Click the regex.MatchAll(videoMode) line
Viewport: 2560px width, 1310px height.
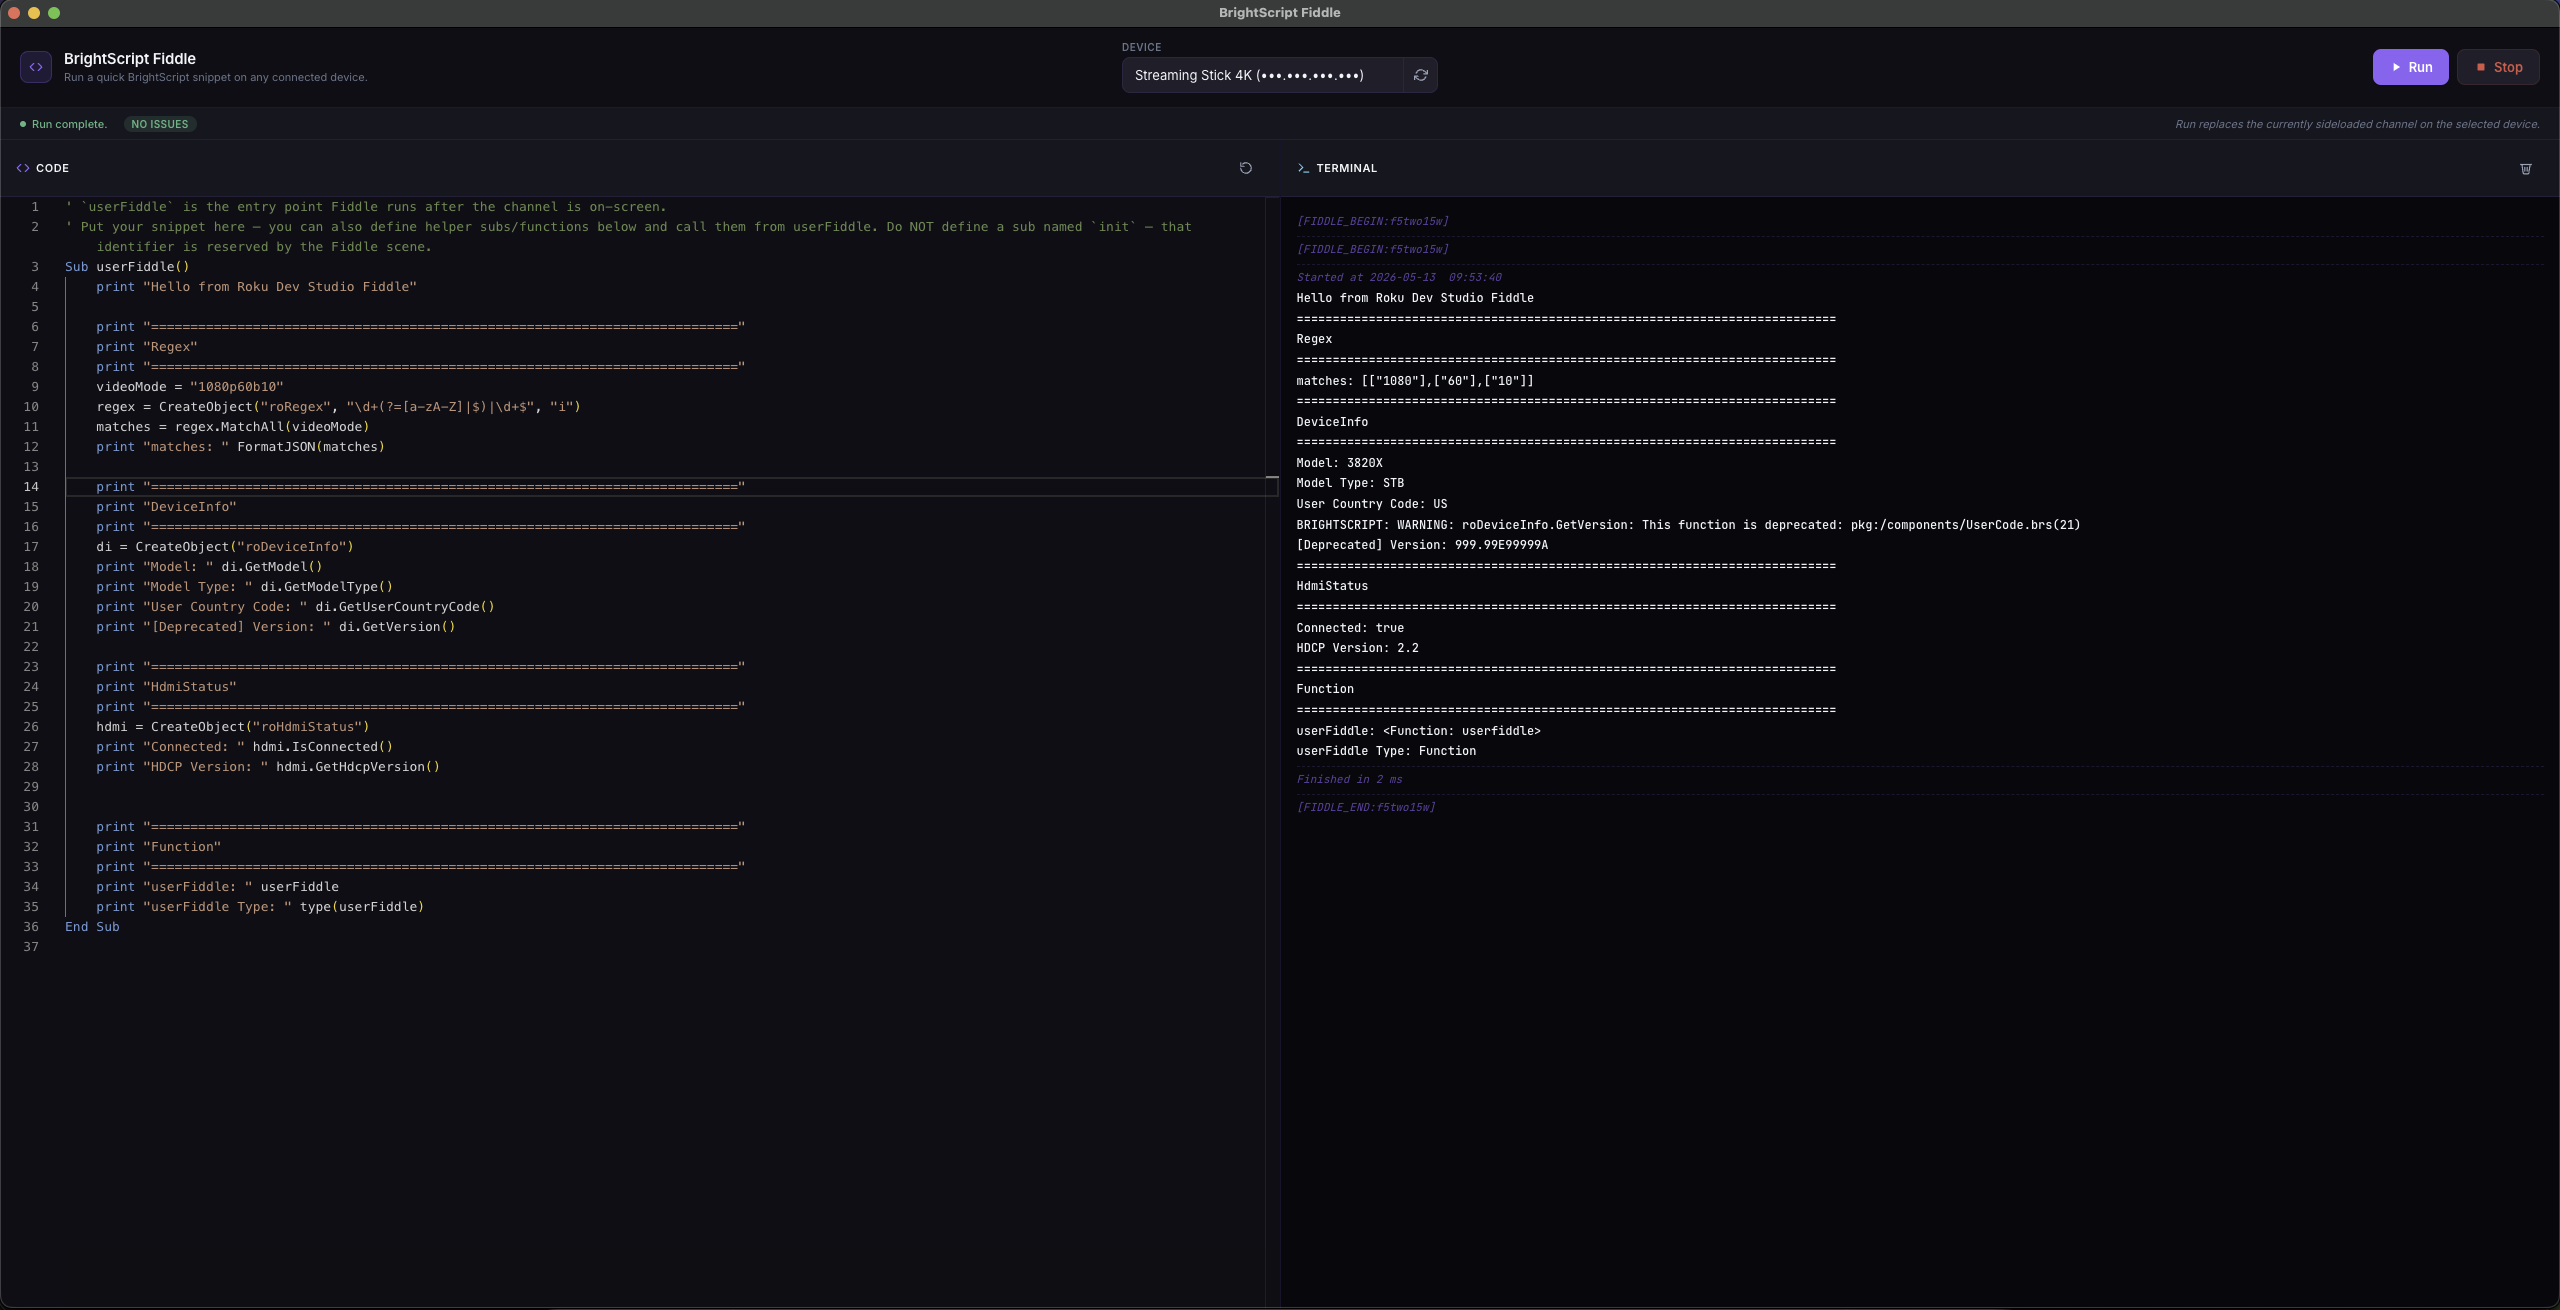[233, 427]
